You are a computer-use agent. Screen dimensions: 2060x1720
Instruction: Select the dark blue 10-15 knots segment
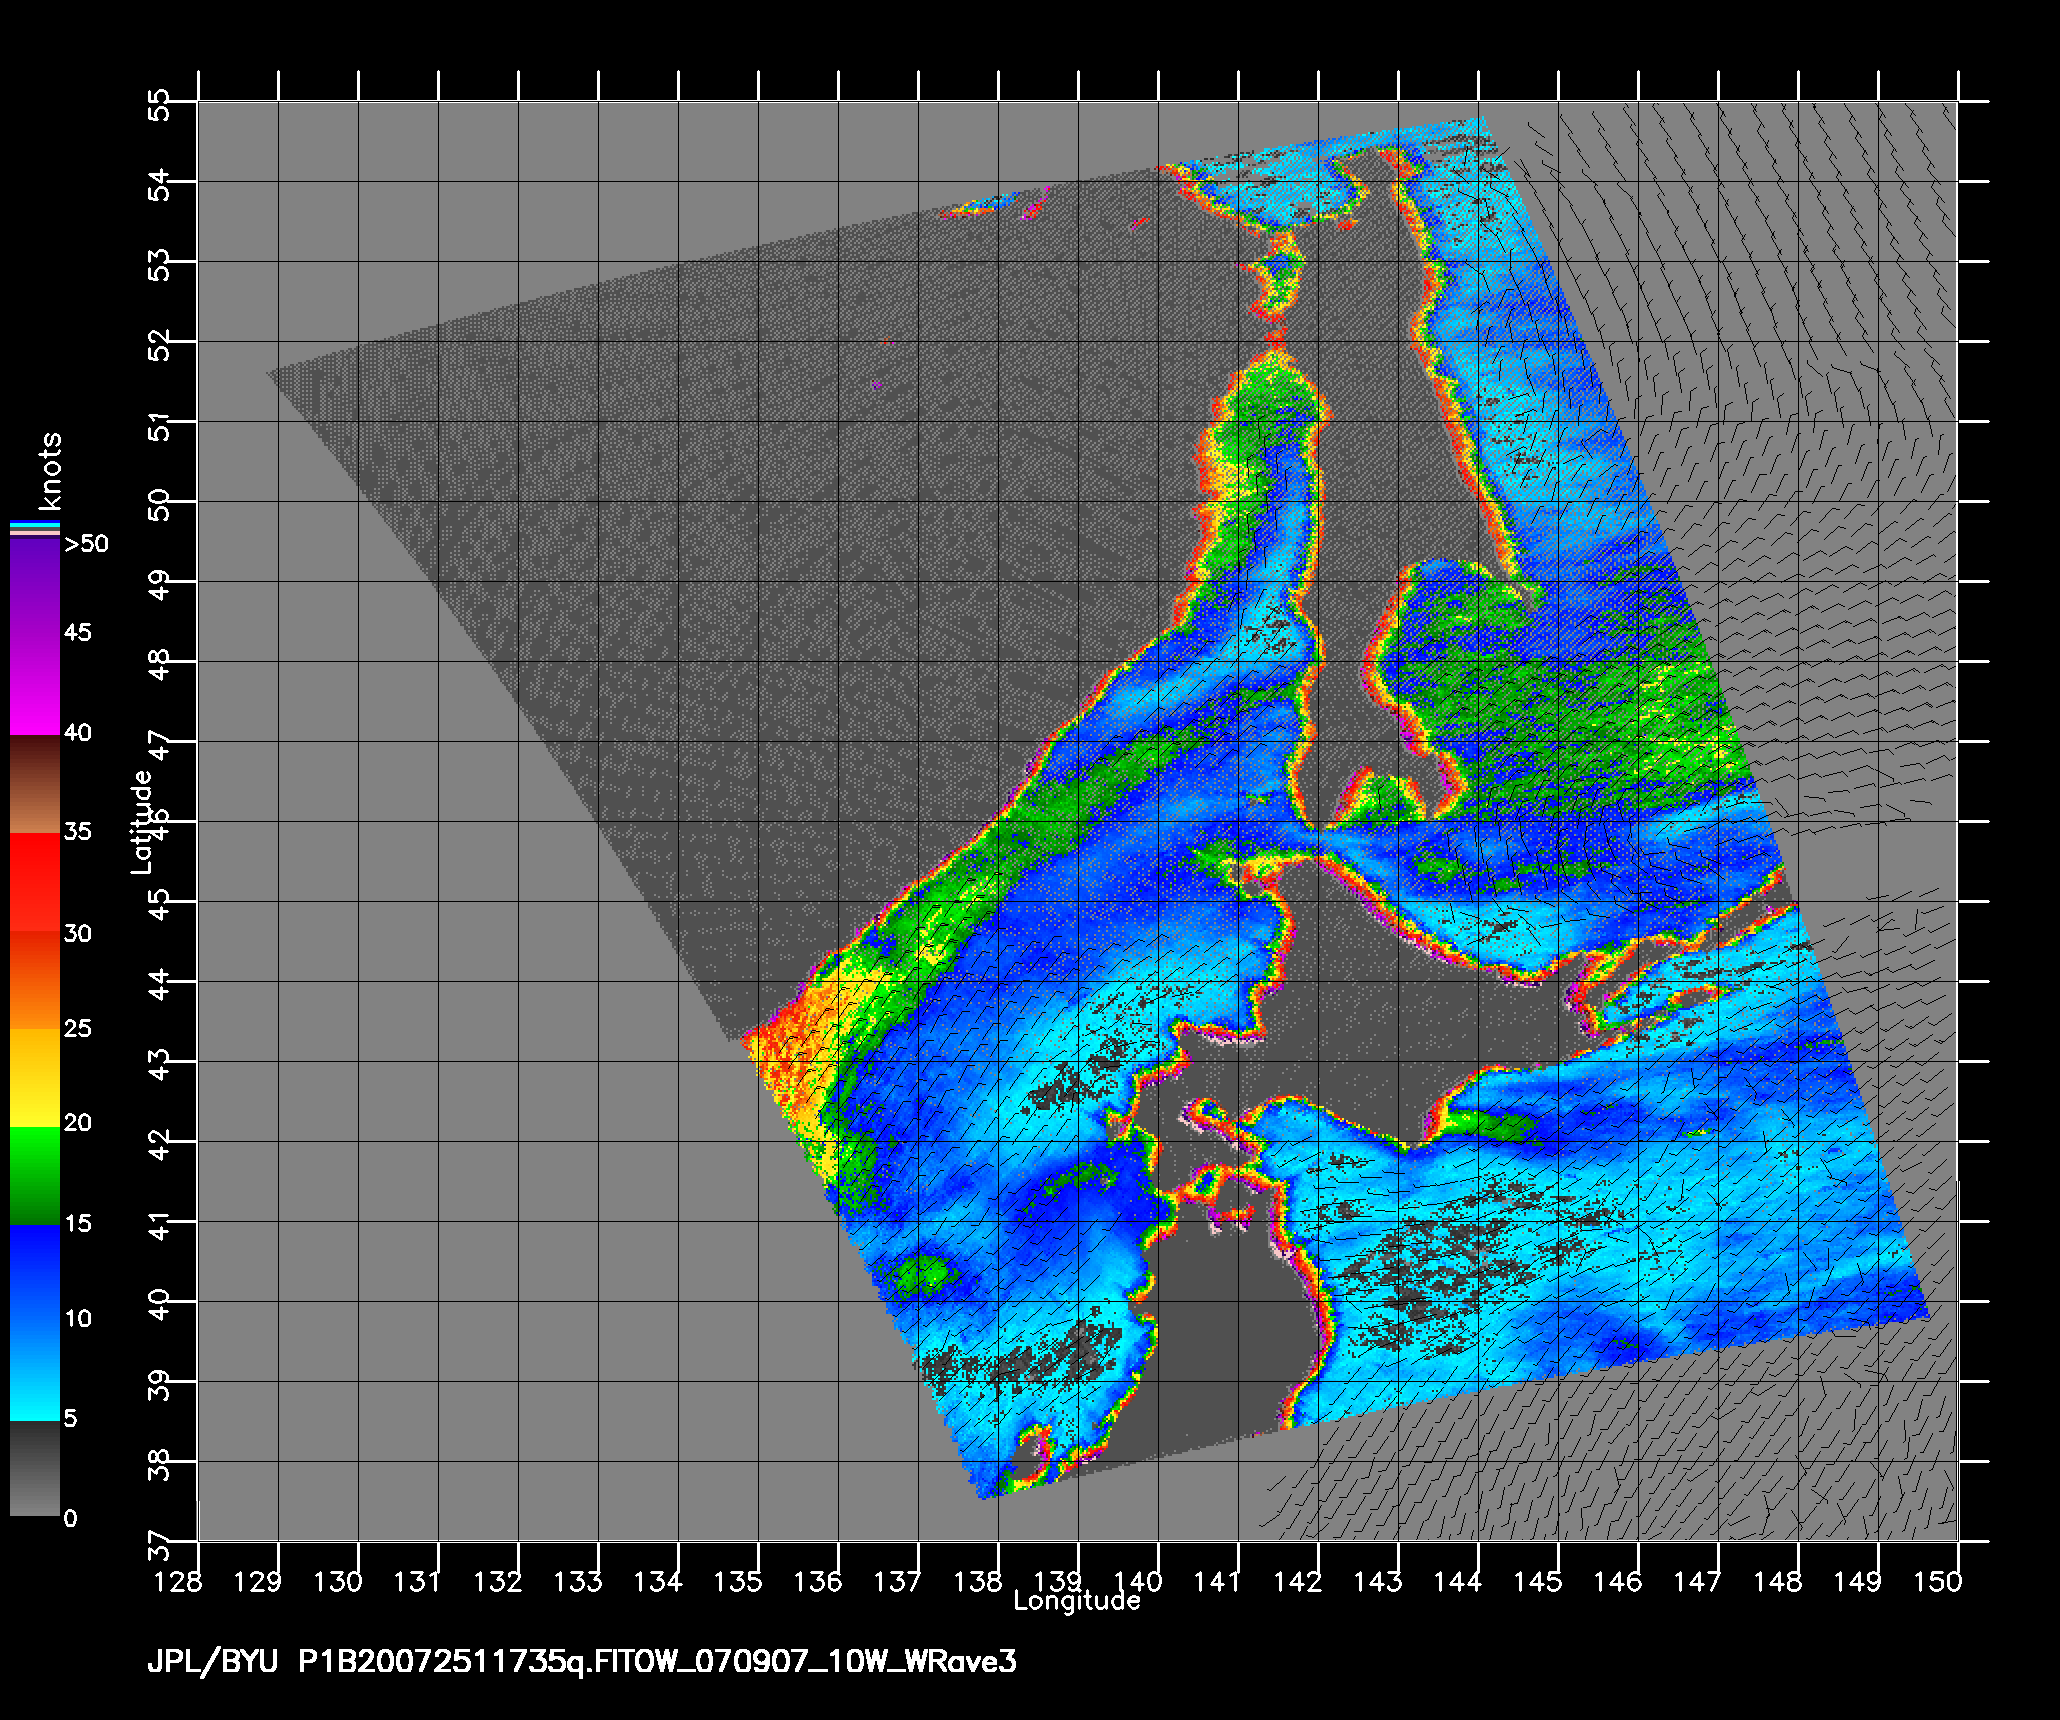[x=35, y=1274]
